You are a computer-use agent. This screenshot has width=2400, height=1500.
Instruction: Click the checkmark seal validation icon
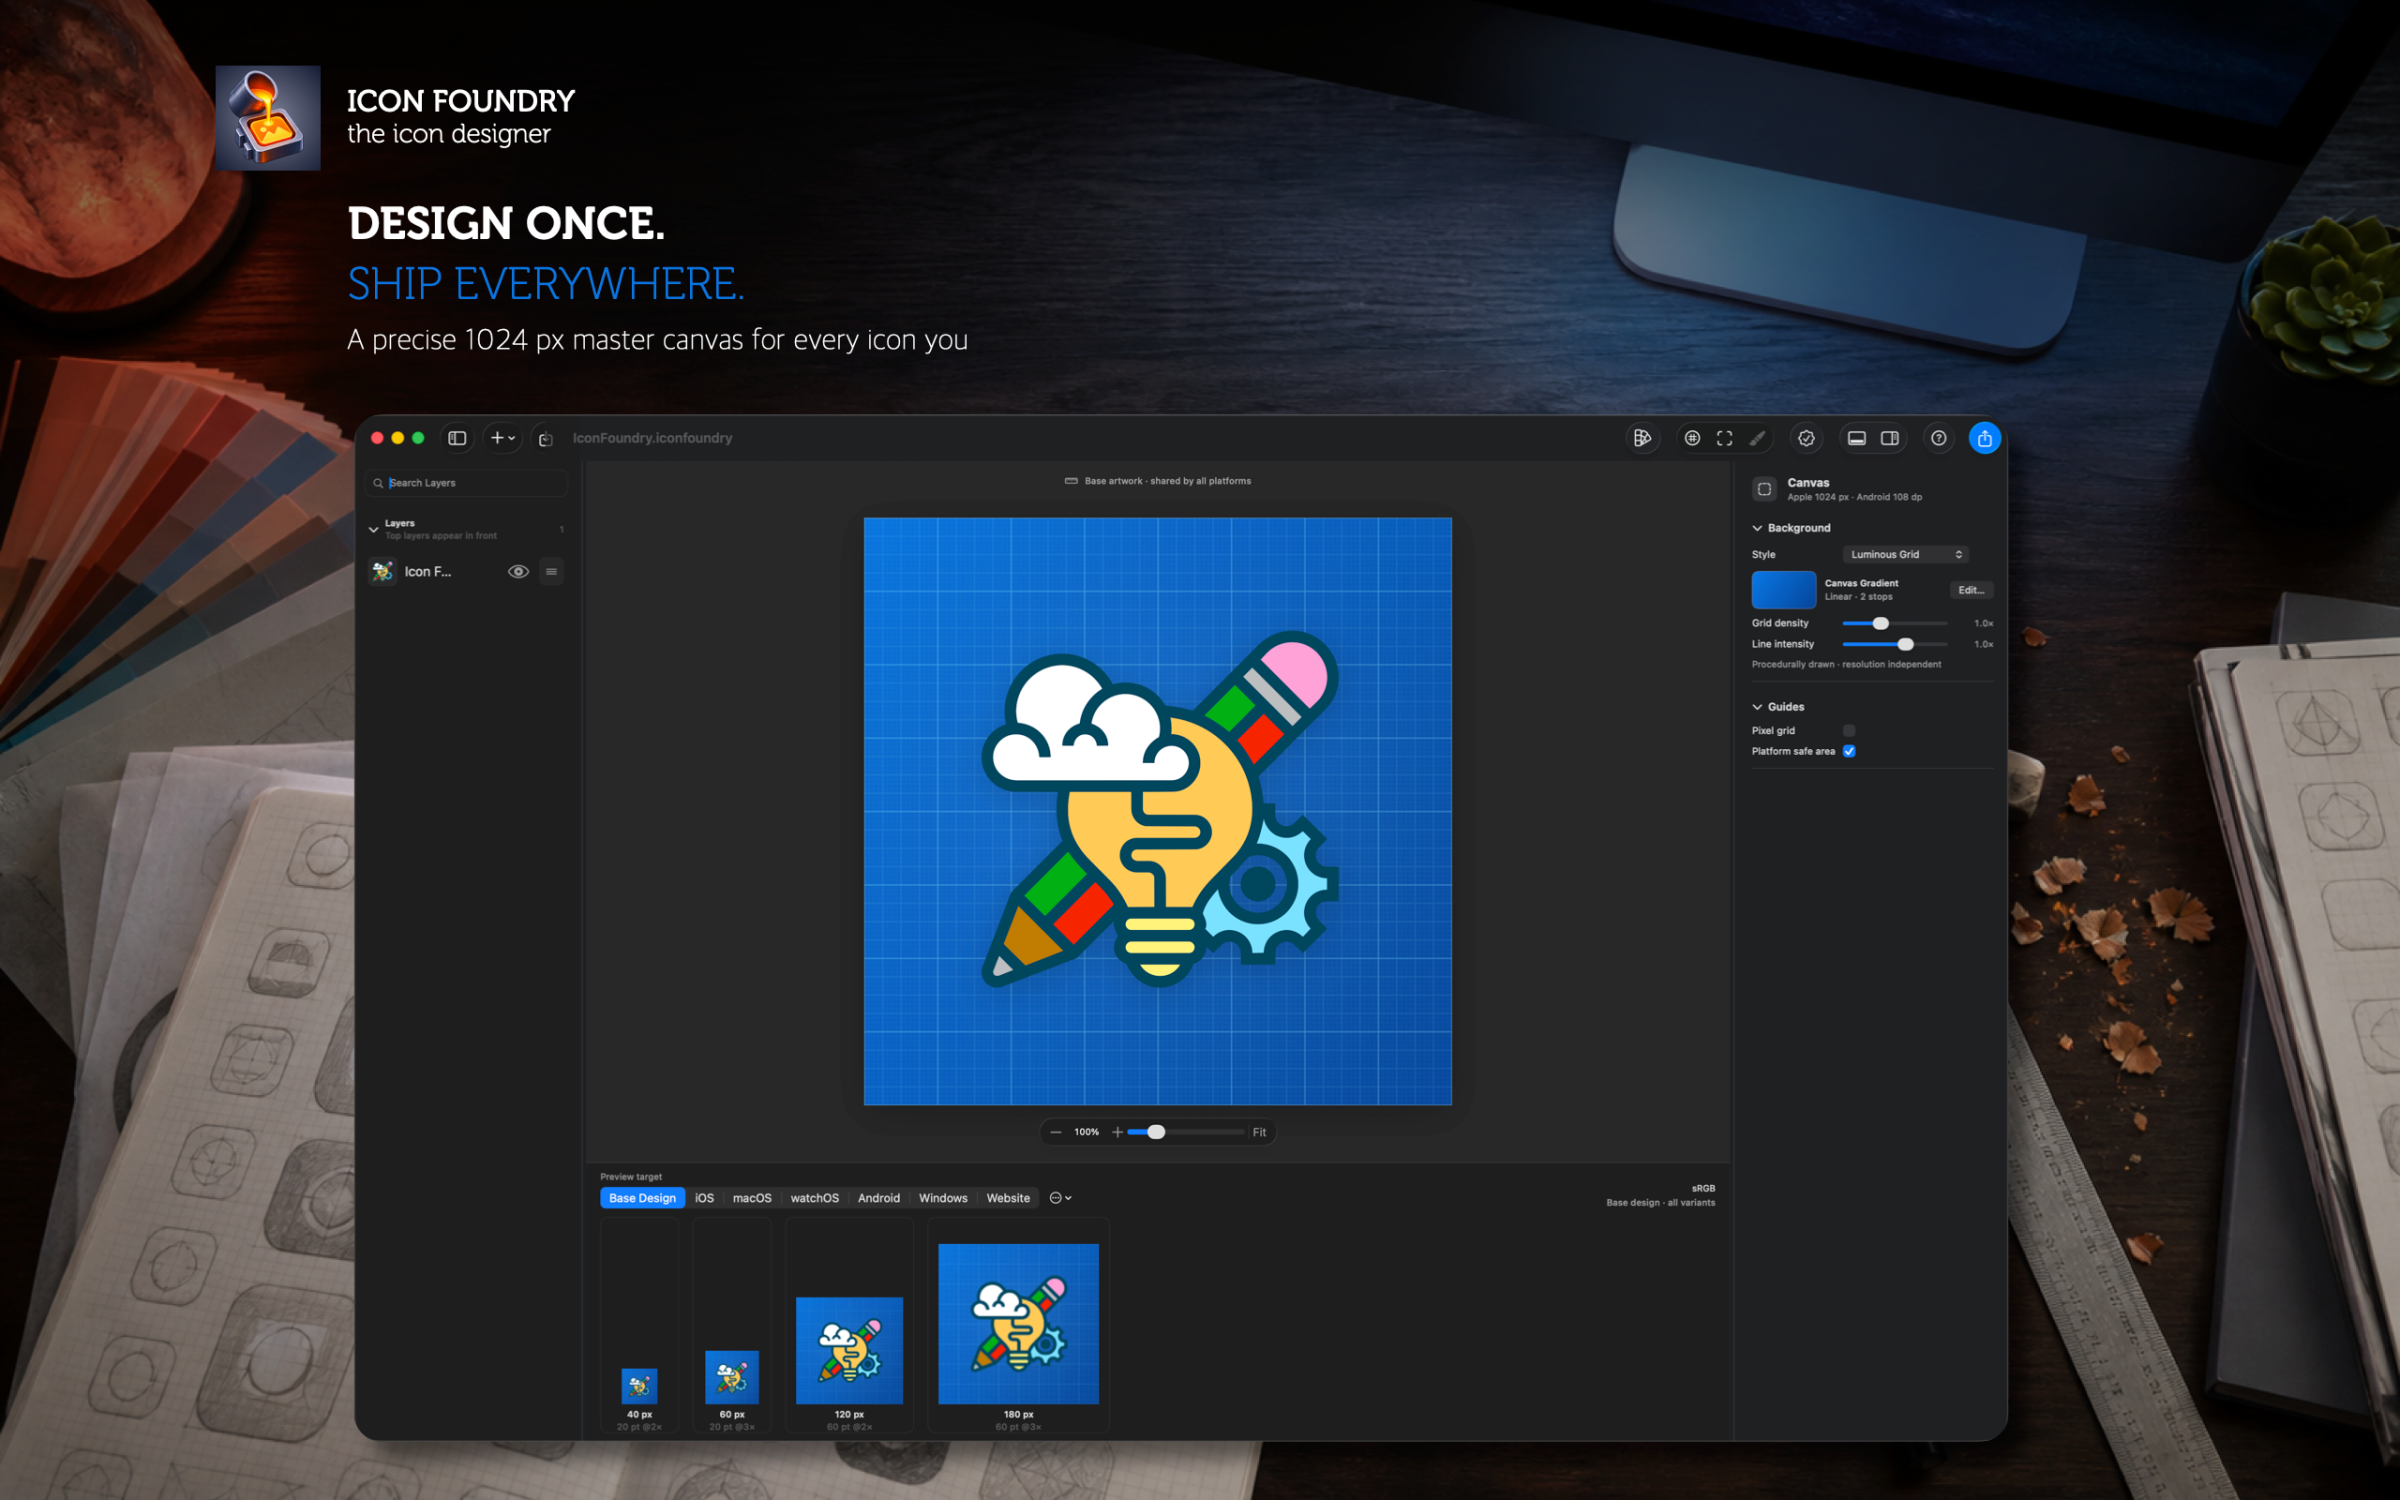[x=1806, y=438]
